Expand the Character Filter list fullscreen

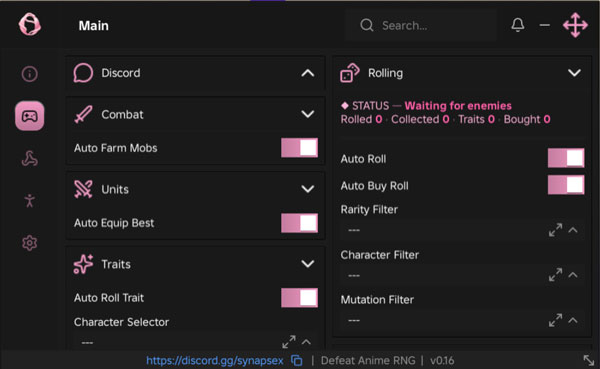coord(555,275)
